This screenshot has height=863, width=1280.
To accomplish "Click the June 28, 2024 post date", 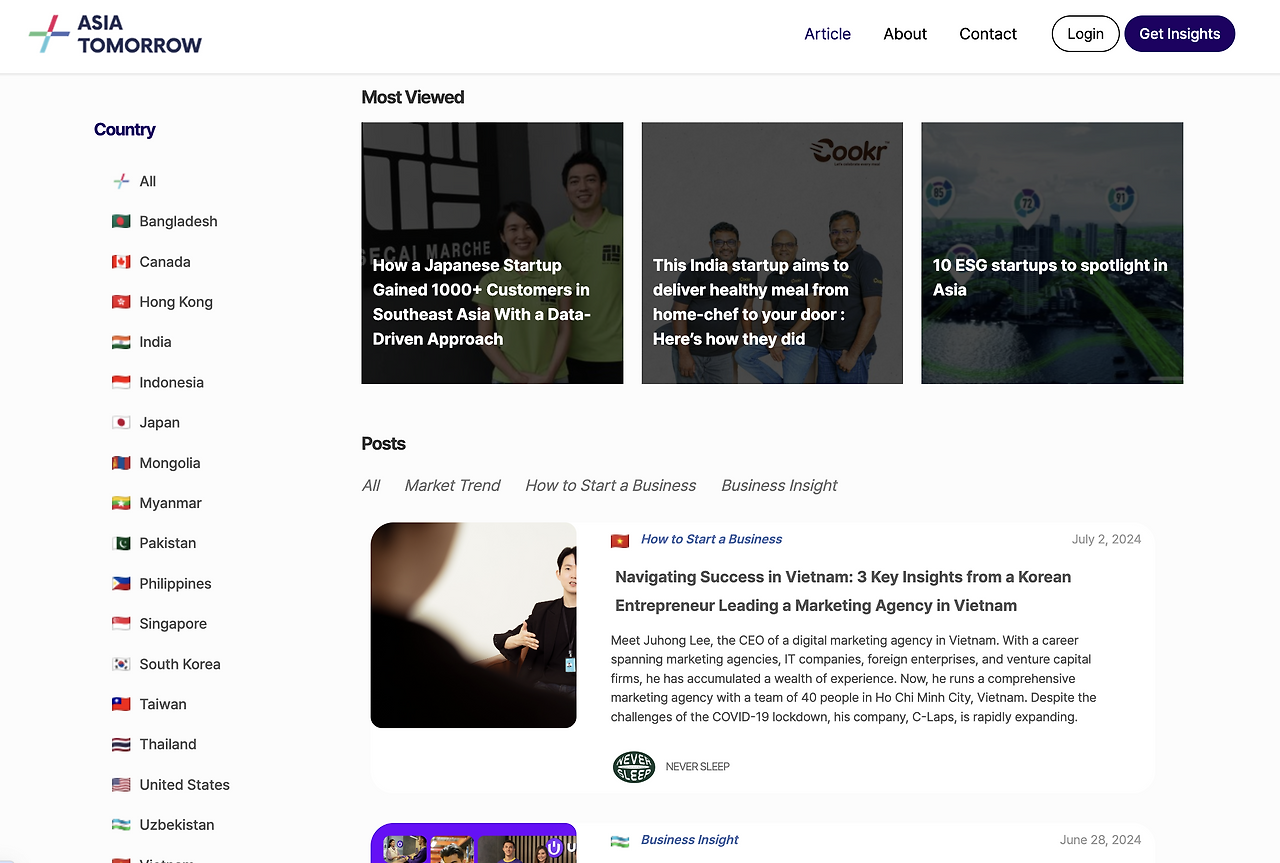I will tap(1100, 840).
